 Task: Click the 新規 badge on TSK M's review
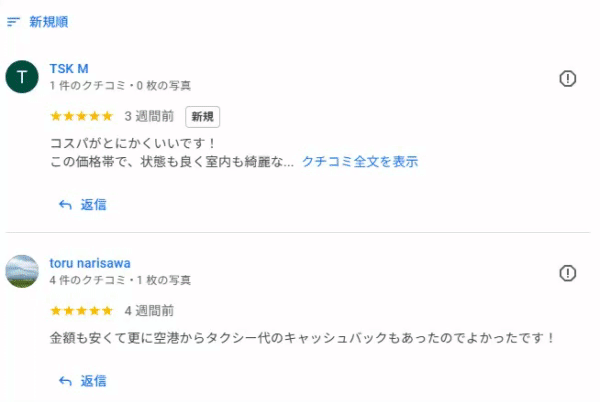point(202,117)
